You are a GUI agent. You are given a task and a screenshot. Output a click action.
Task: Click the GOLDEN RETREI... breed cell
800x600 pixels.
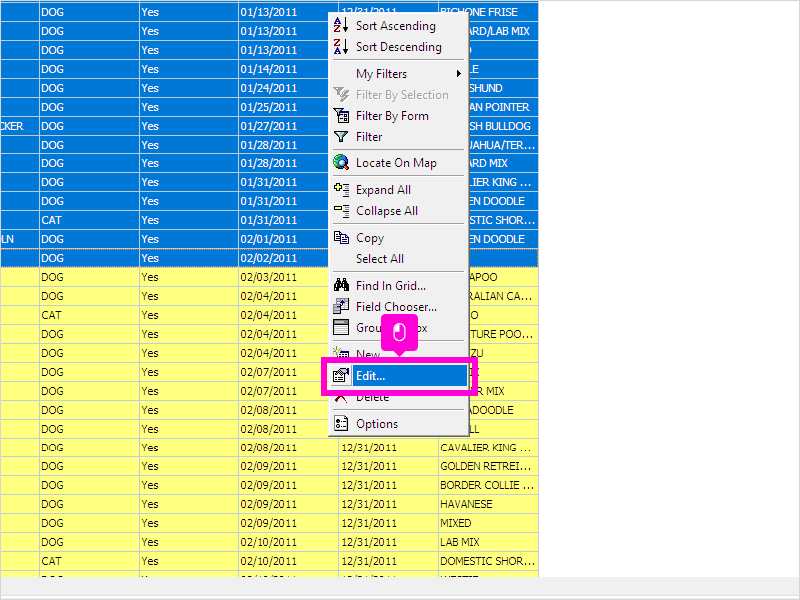[x=488, y=466]
